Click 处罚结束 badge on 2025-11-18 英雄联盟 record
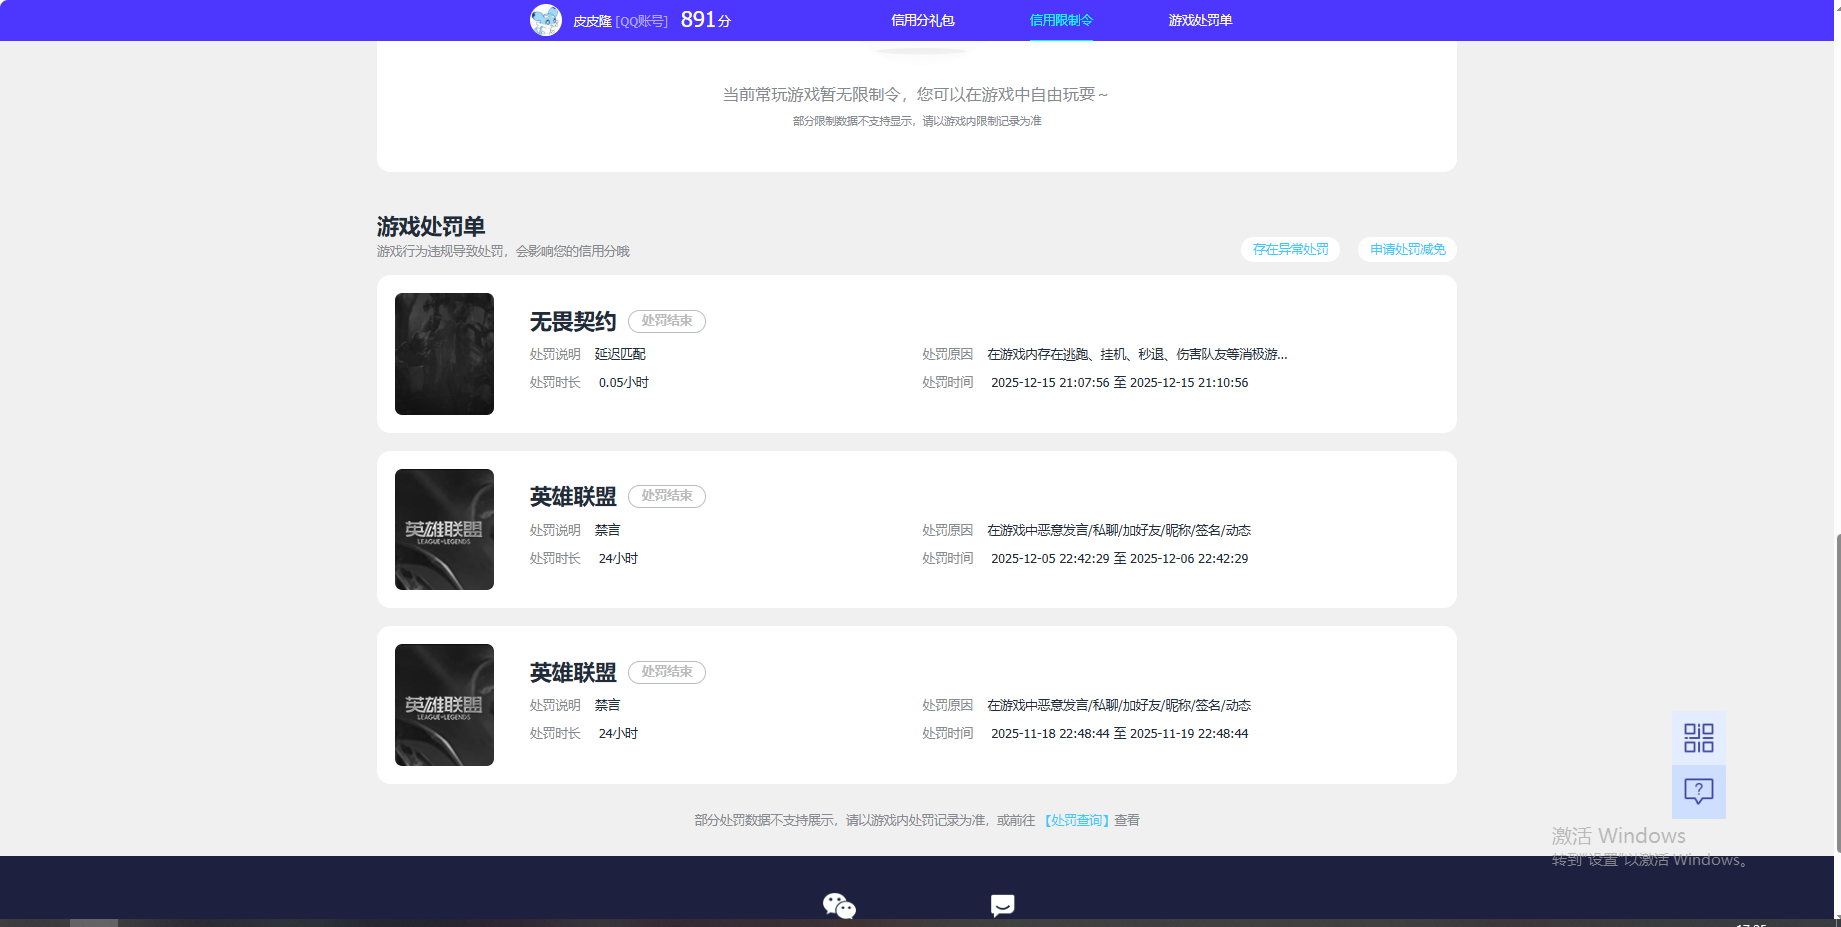Viewport: 1841px width, 927px height. point(667,672)
